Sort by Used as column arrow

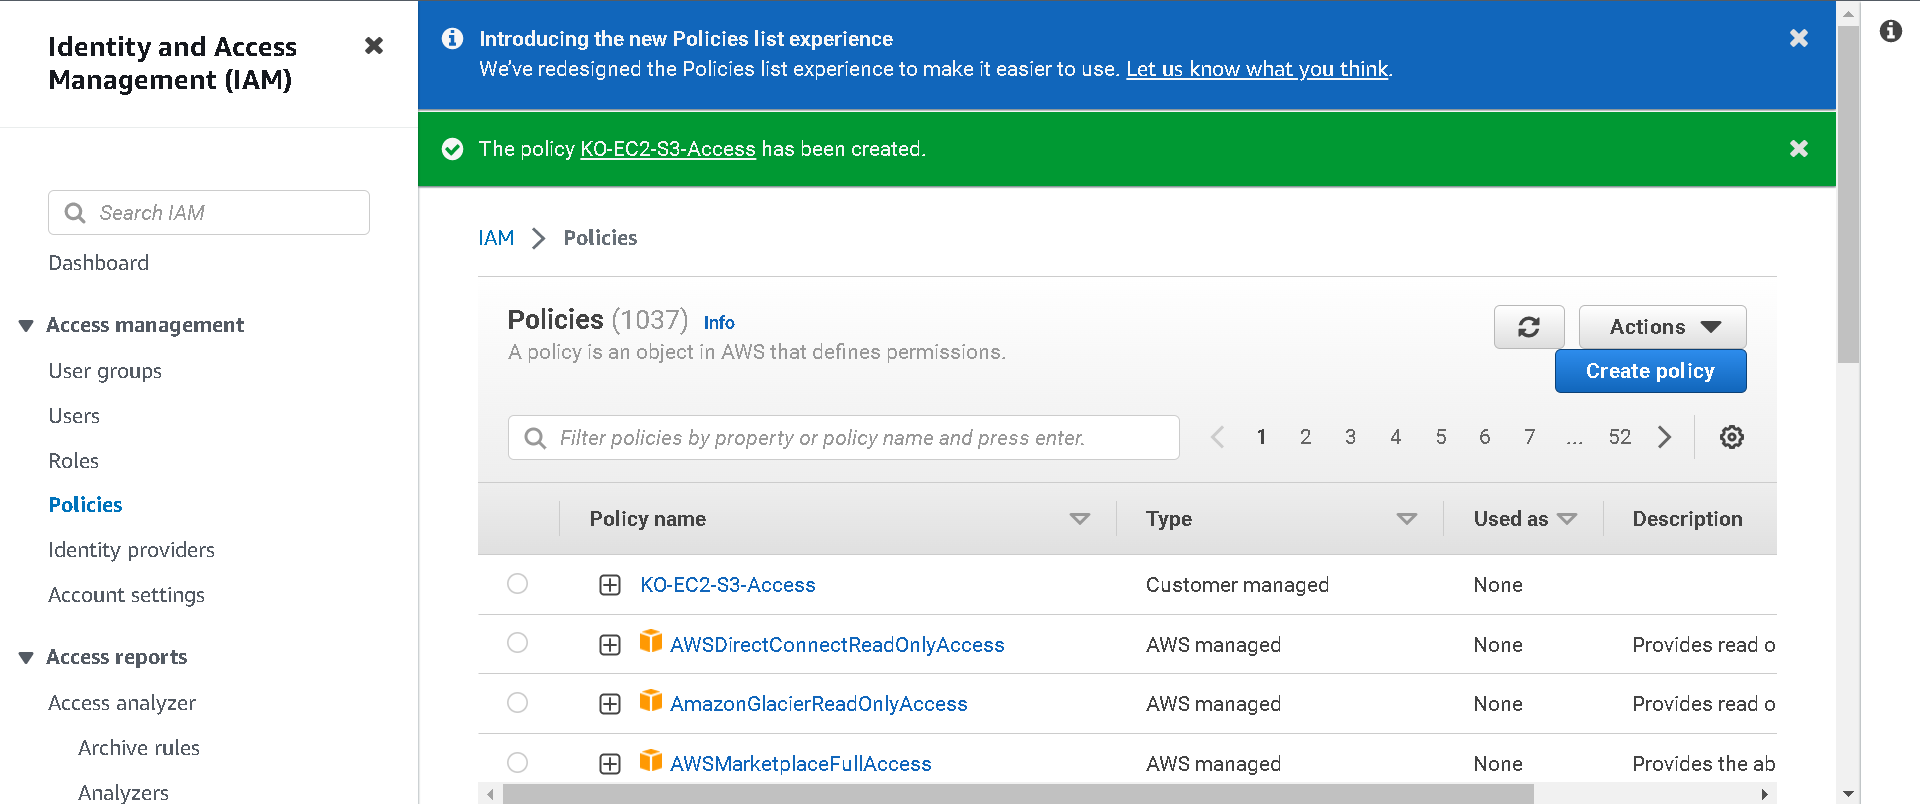coord(1567,519)
